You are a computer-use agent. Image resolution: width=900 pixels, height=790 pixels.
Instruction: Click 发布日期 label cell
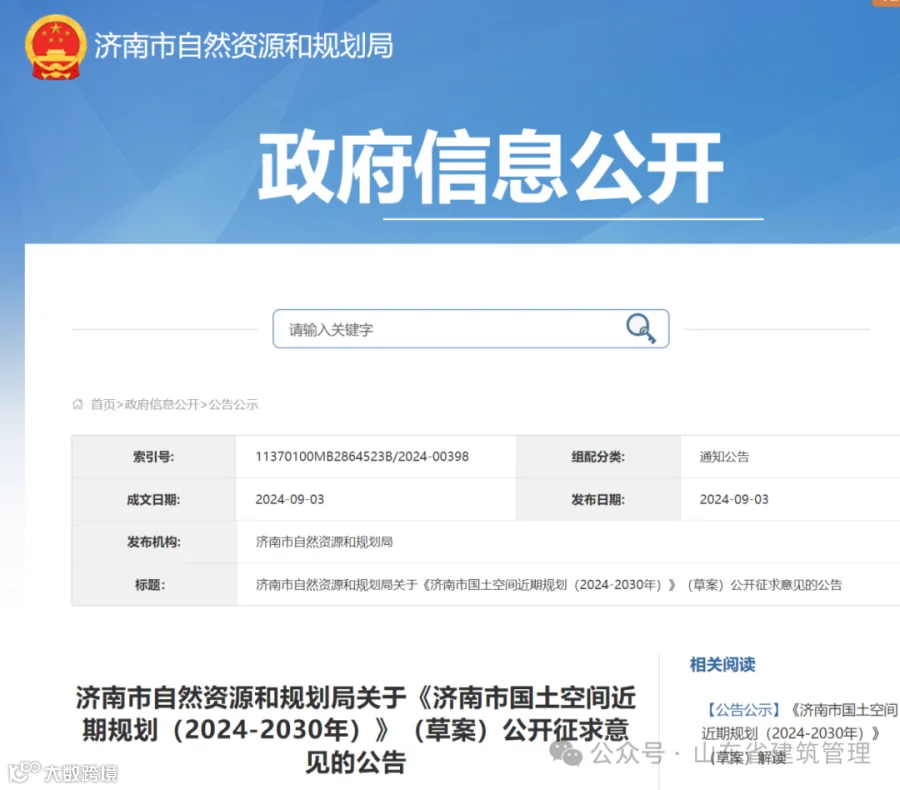coord(598,499)
